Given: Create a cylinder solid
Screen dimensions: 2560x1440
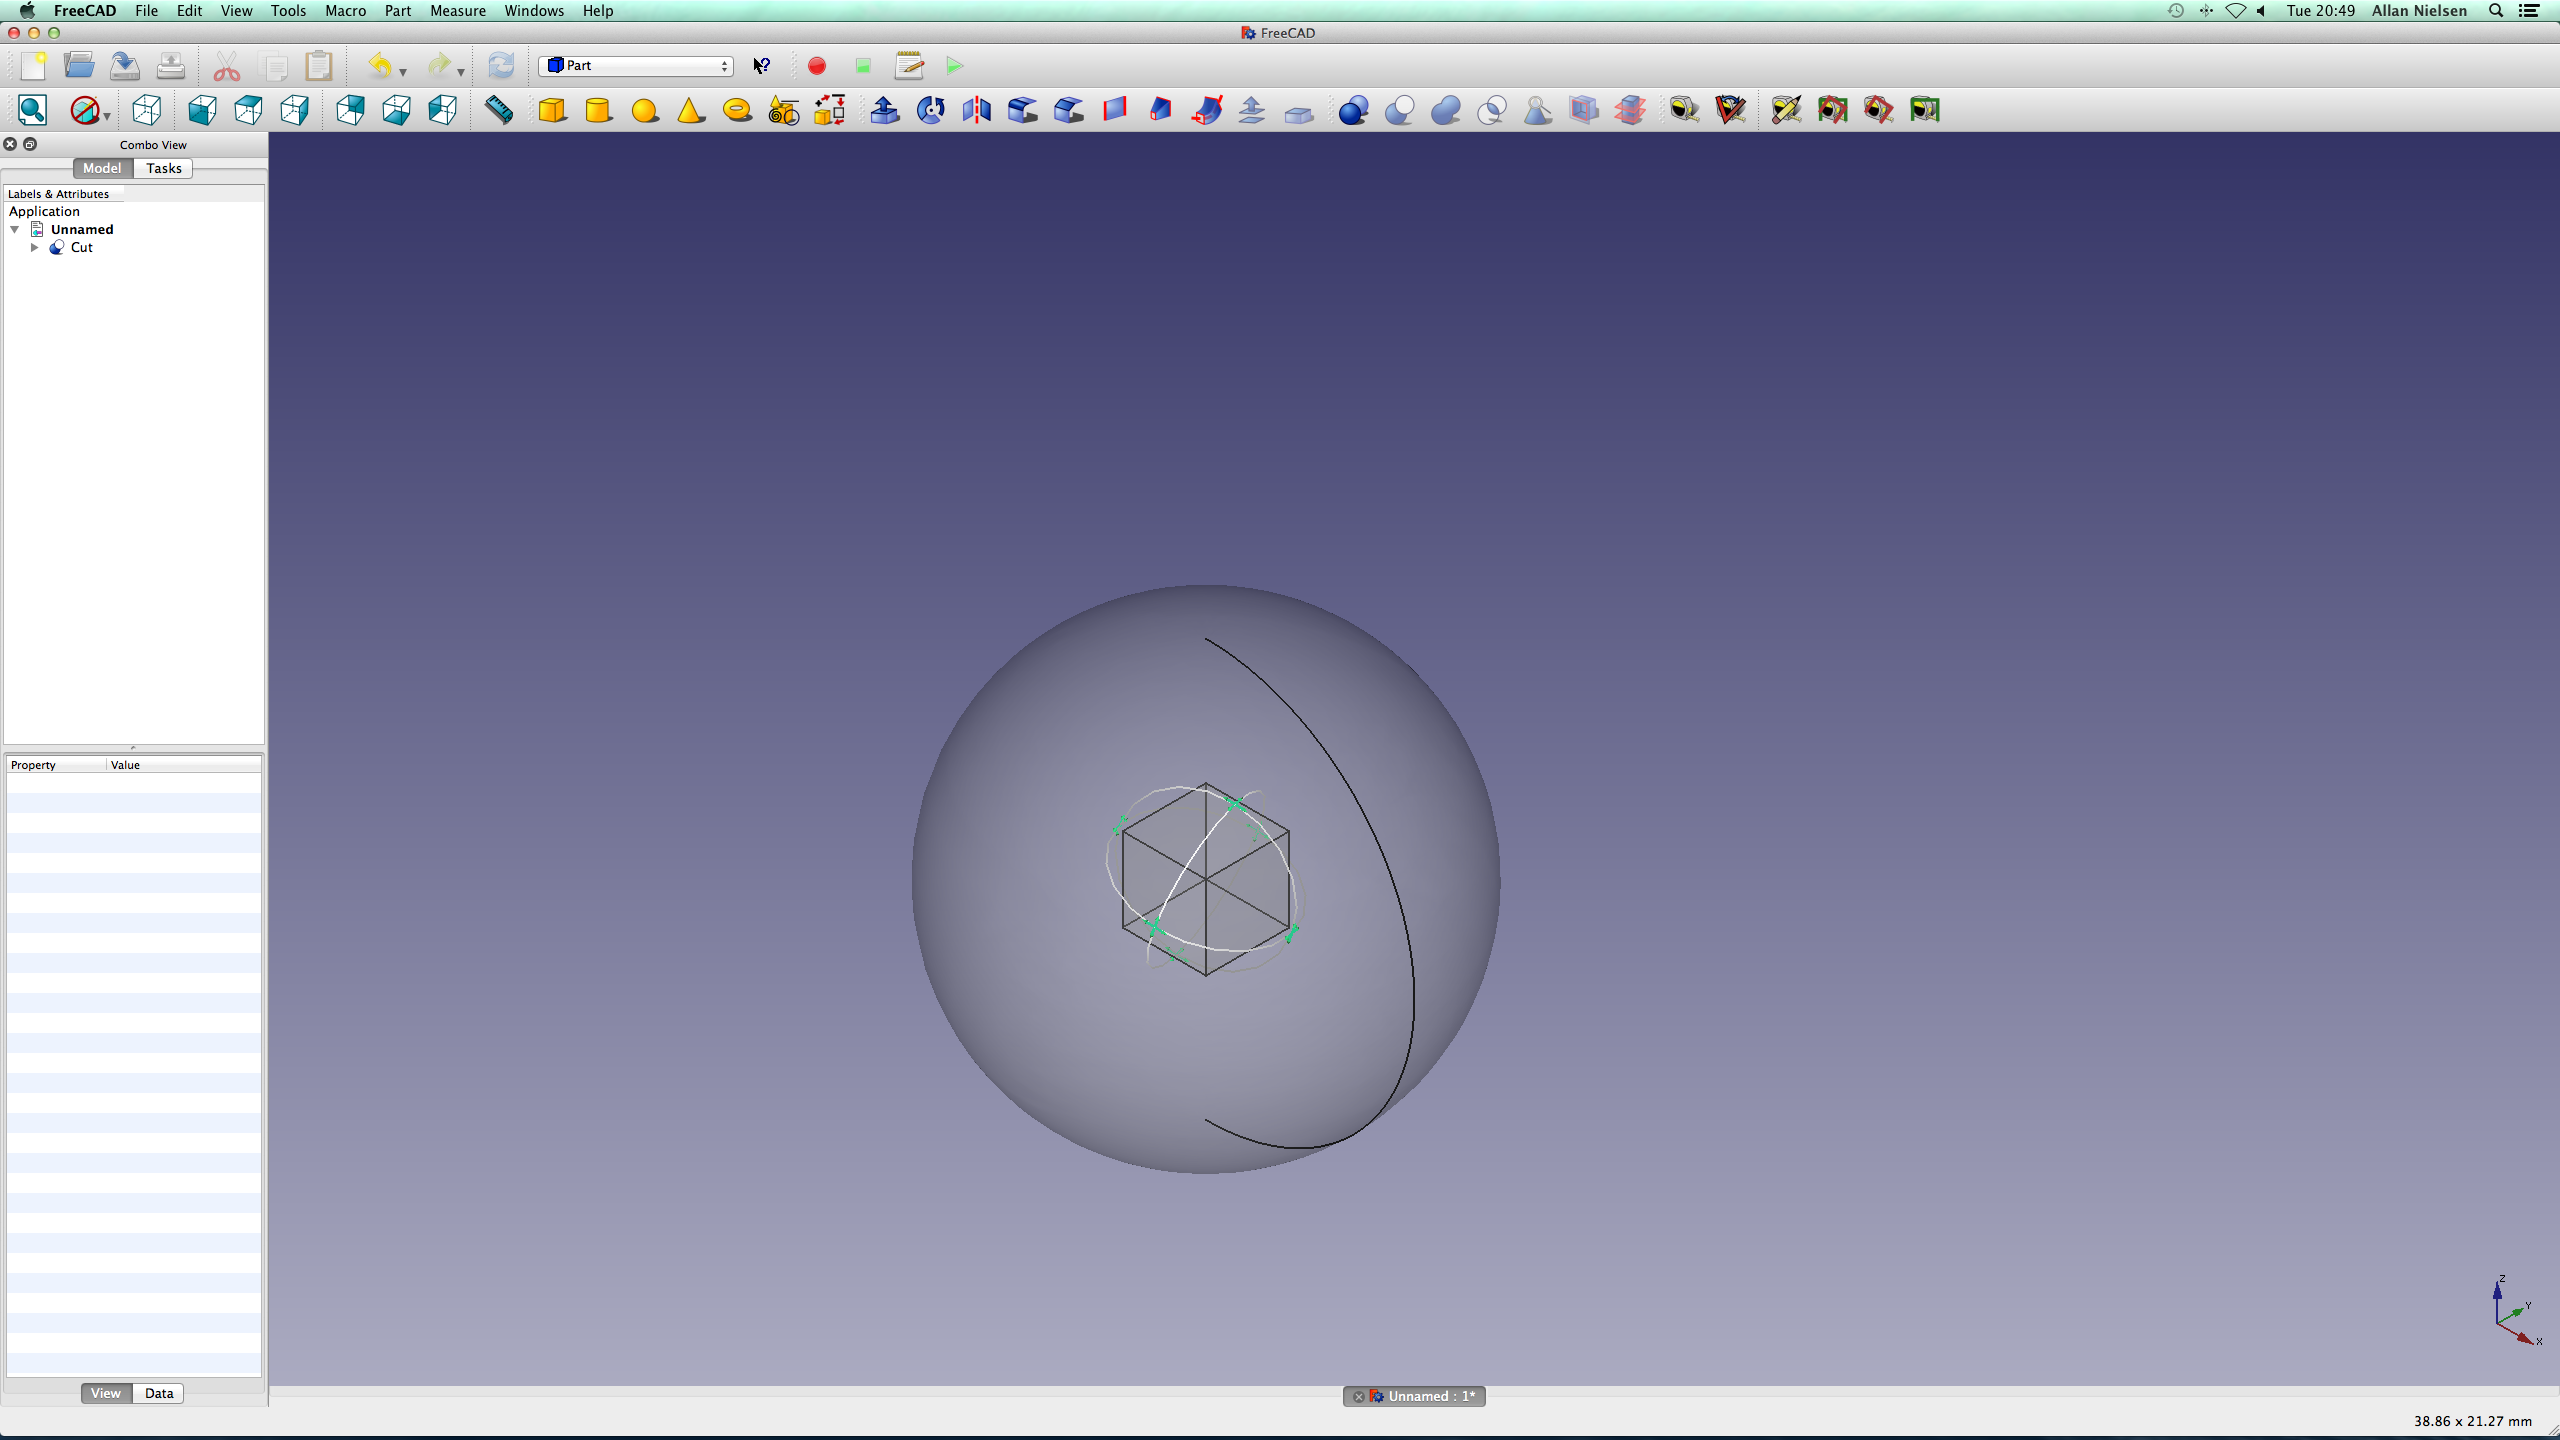Looking at the screenshot, I should point(599,110).
